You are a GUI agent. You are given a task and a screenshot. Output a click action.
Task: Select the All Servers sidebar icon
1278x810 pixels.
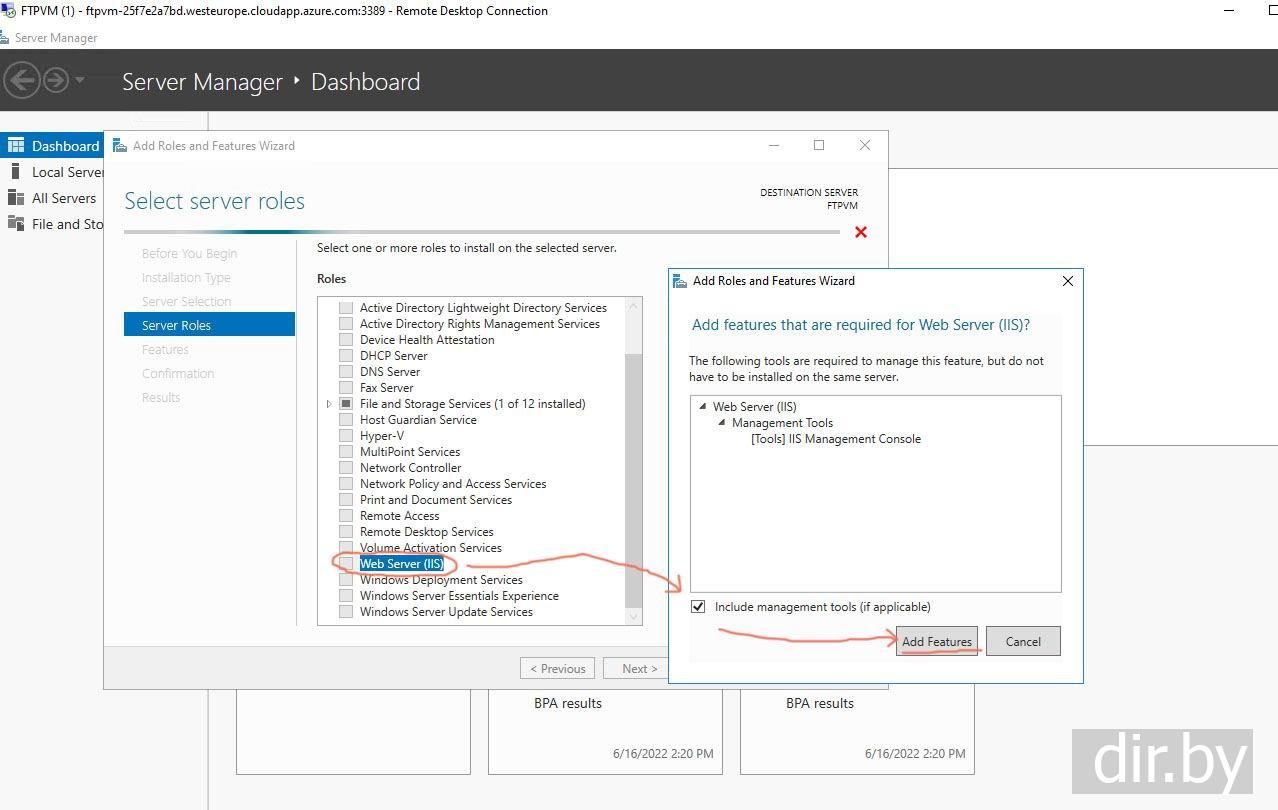pyautogui.click(x=16, y=198)
